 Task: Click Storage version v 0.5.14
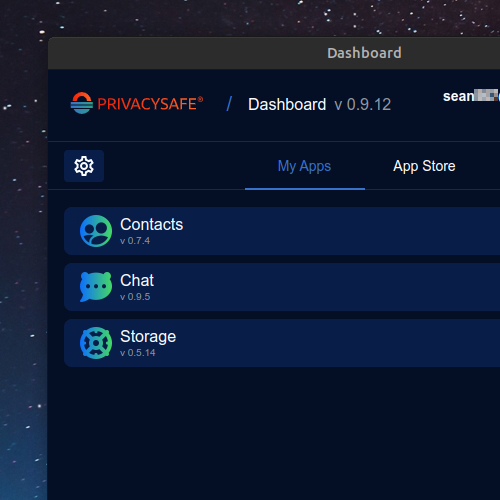[138, 353]
